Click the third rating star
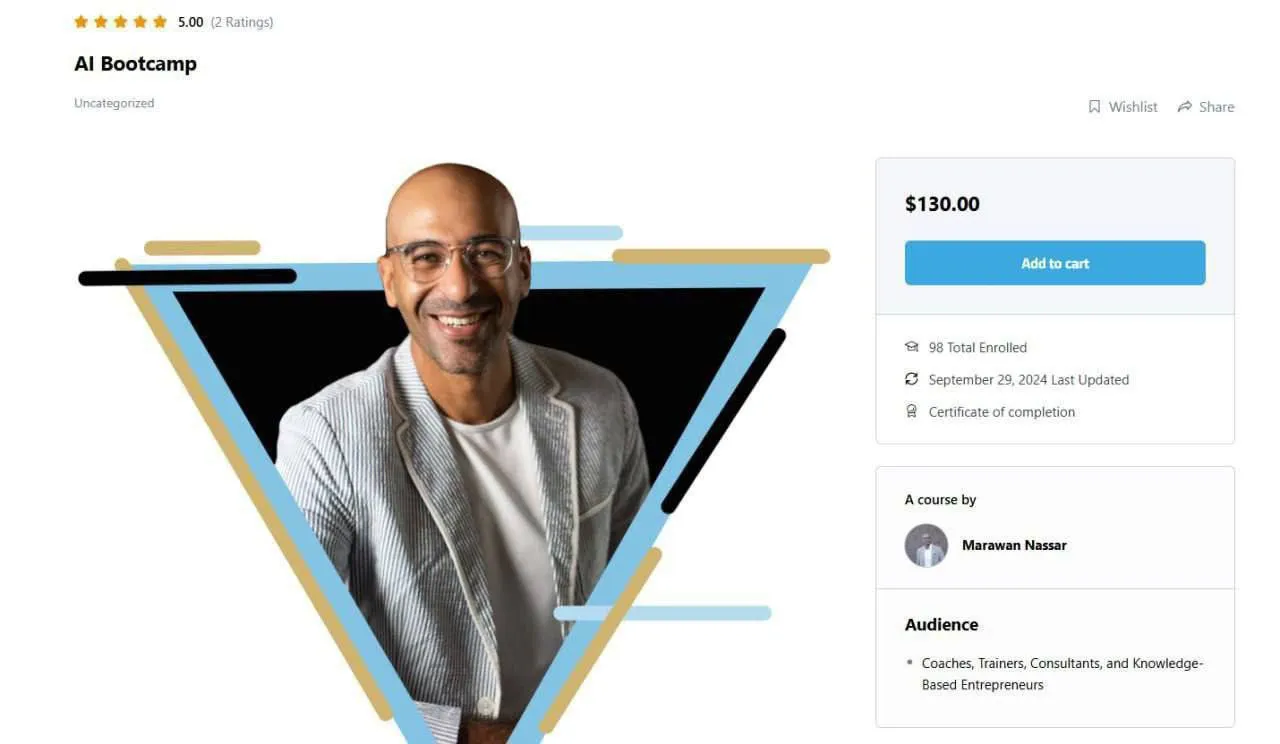 point(121,21)
